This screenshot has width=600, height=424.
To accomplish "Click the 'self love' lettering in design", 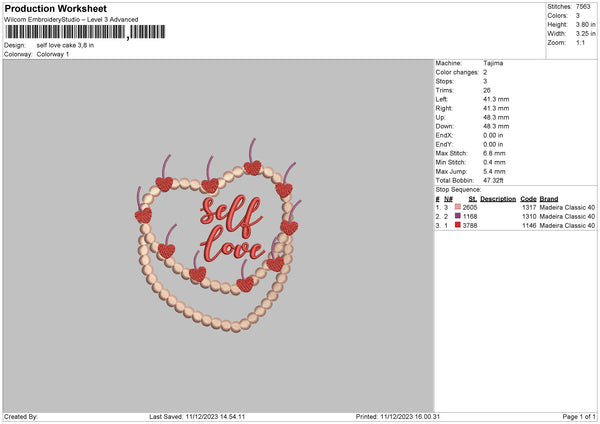I will click(x=232, y=228).
